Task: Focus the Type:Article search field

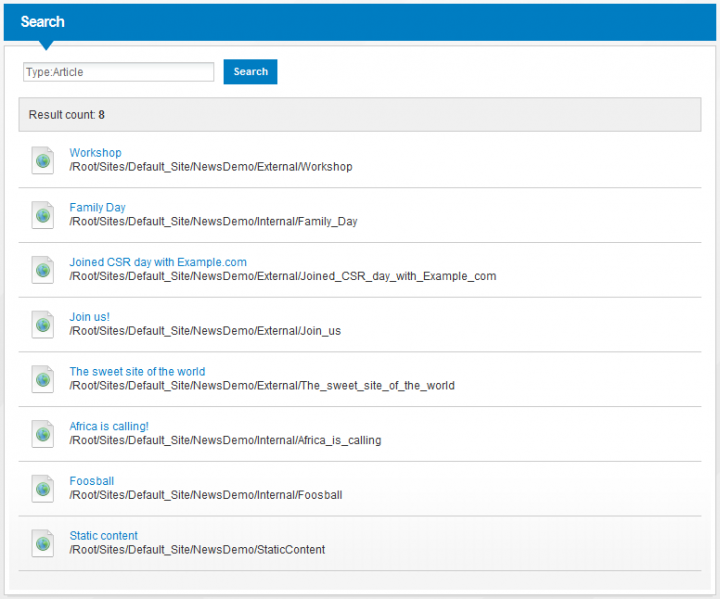Action: pos(118,72)
